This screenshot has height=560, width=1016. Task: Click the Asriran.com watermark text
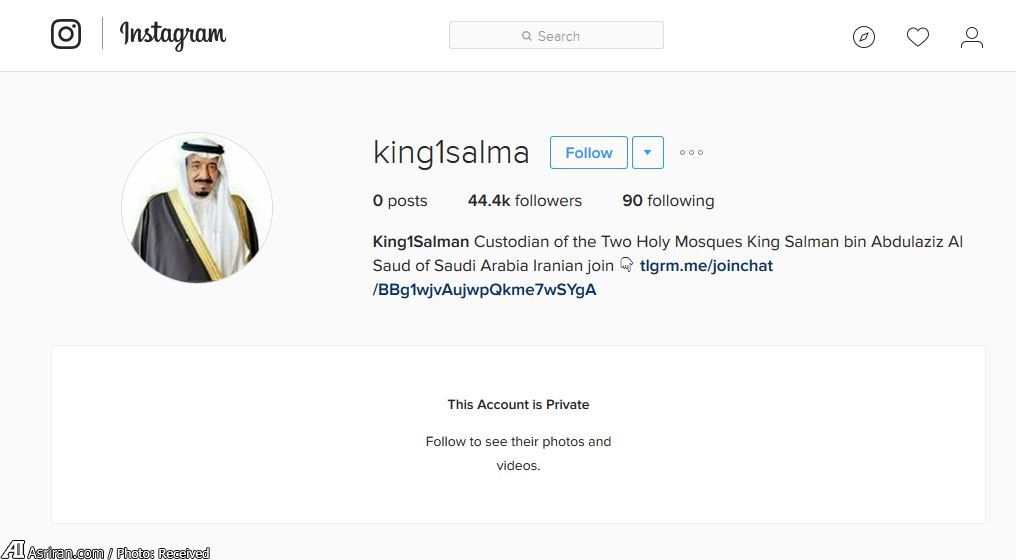point(65,553)
